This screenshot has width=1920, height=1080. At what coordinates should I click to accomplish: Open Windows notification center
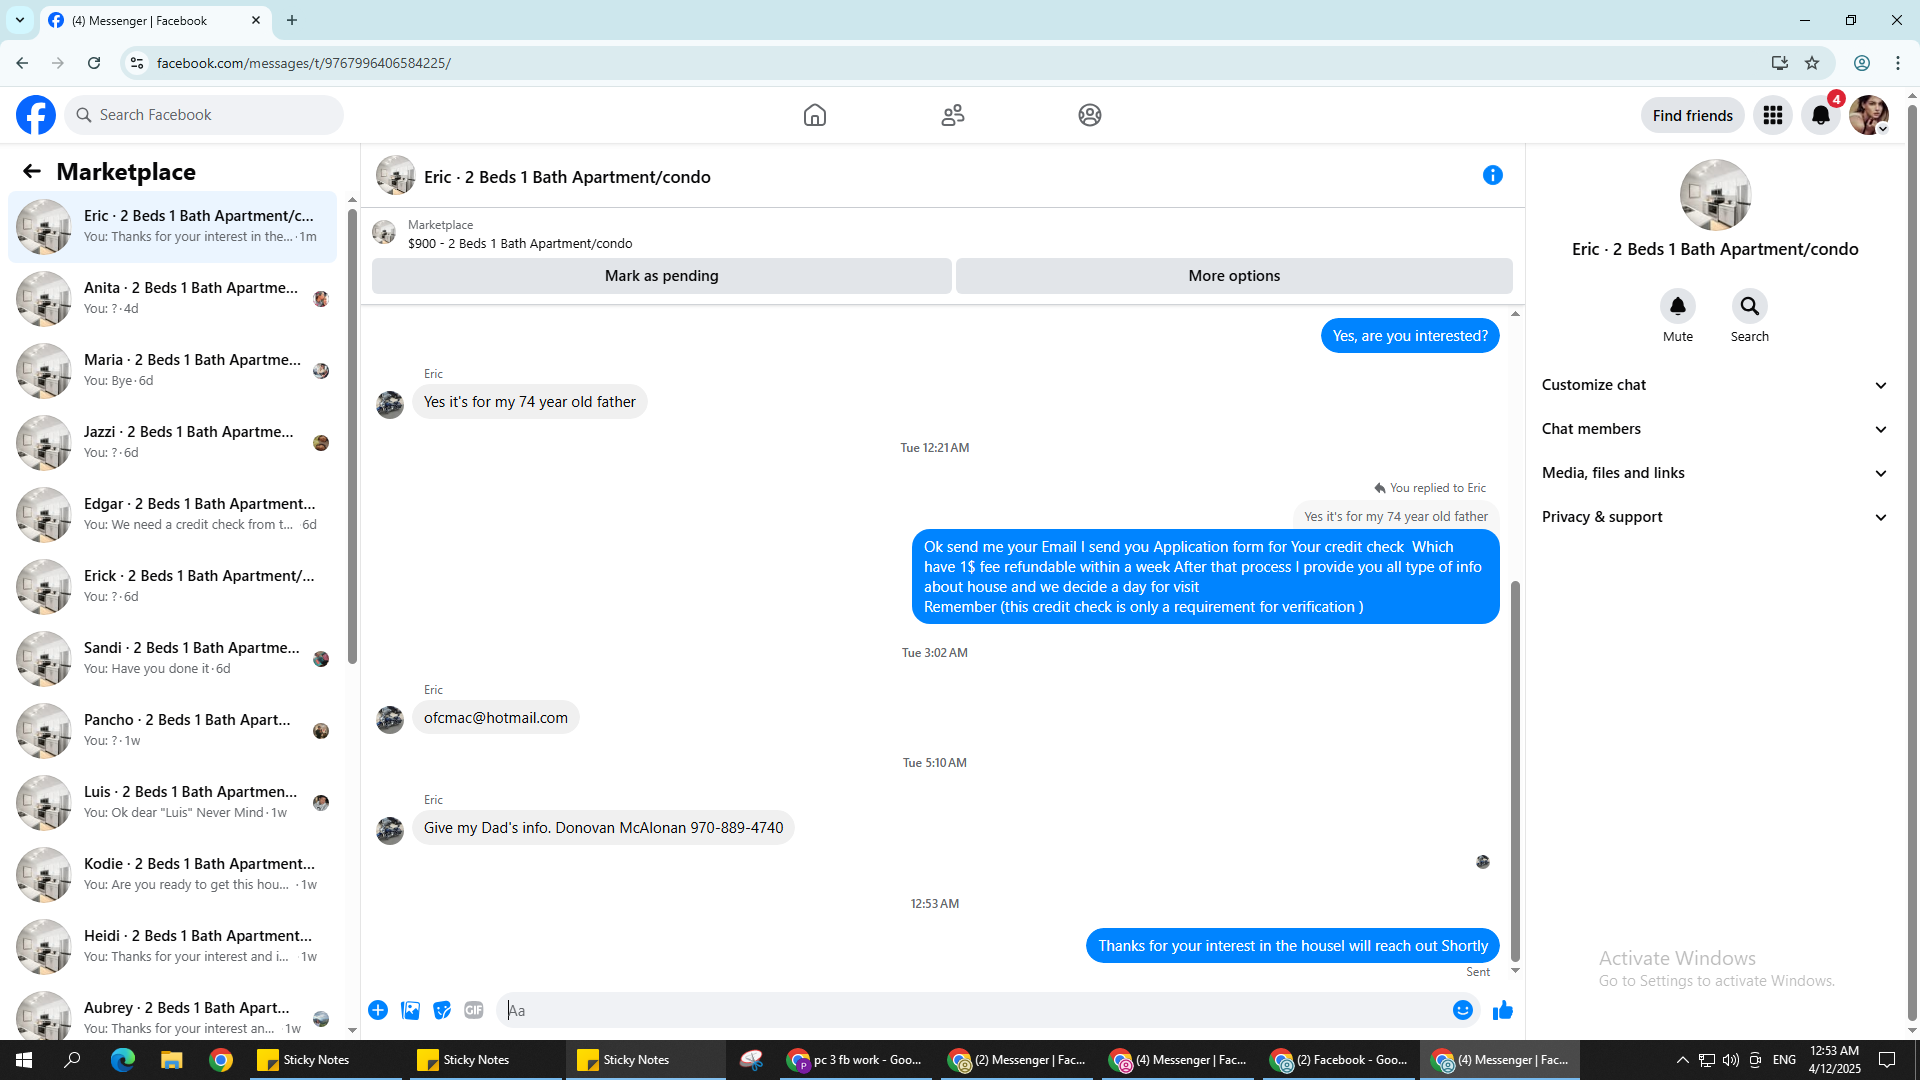pyautogui.click(x=1887, y=1060)
